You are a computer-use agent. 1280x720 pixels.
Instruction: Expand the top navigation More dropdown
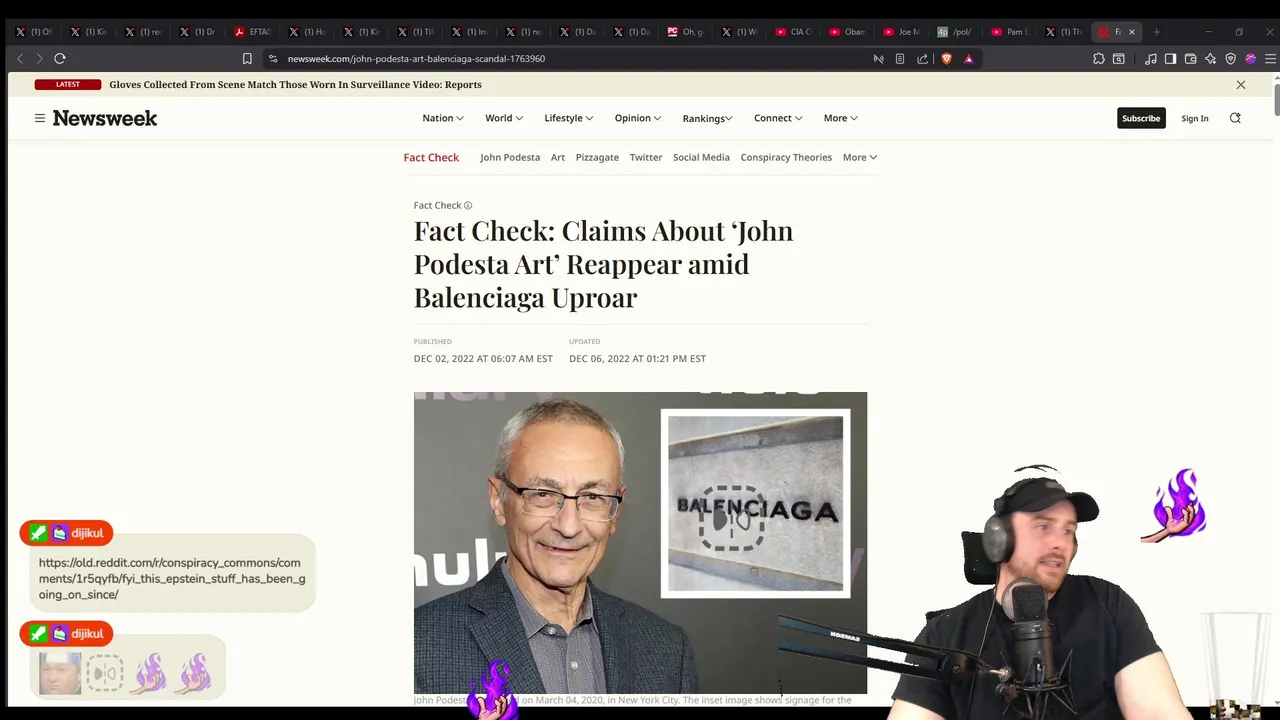pyautogui.click(x=840, y=118)
